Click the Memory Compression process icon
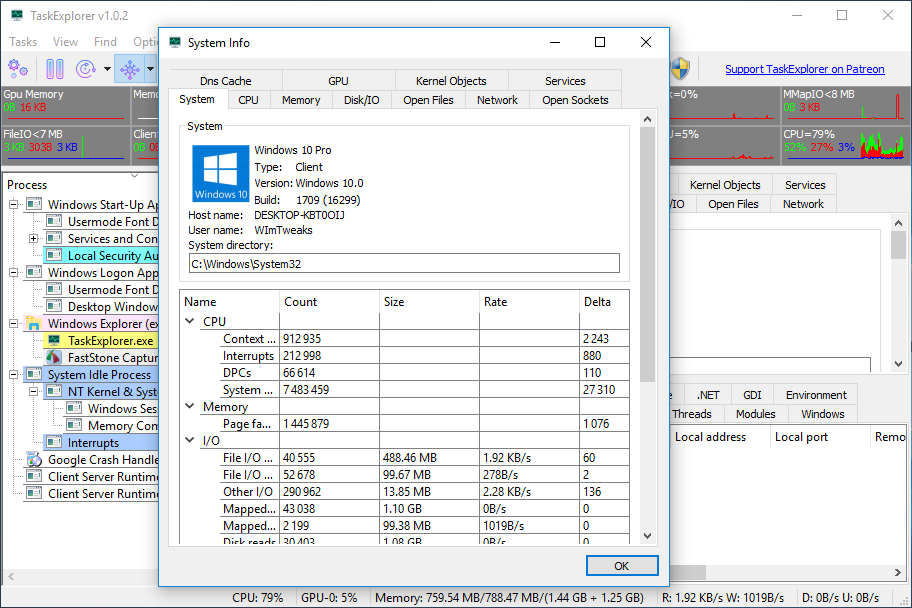Screen dimensions: 912x608 click(x=74, y=425)
